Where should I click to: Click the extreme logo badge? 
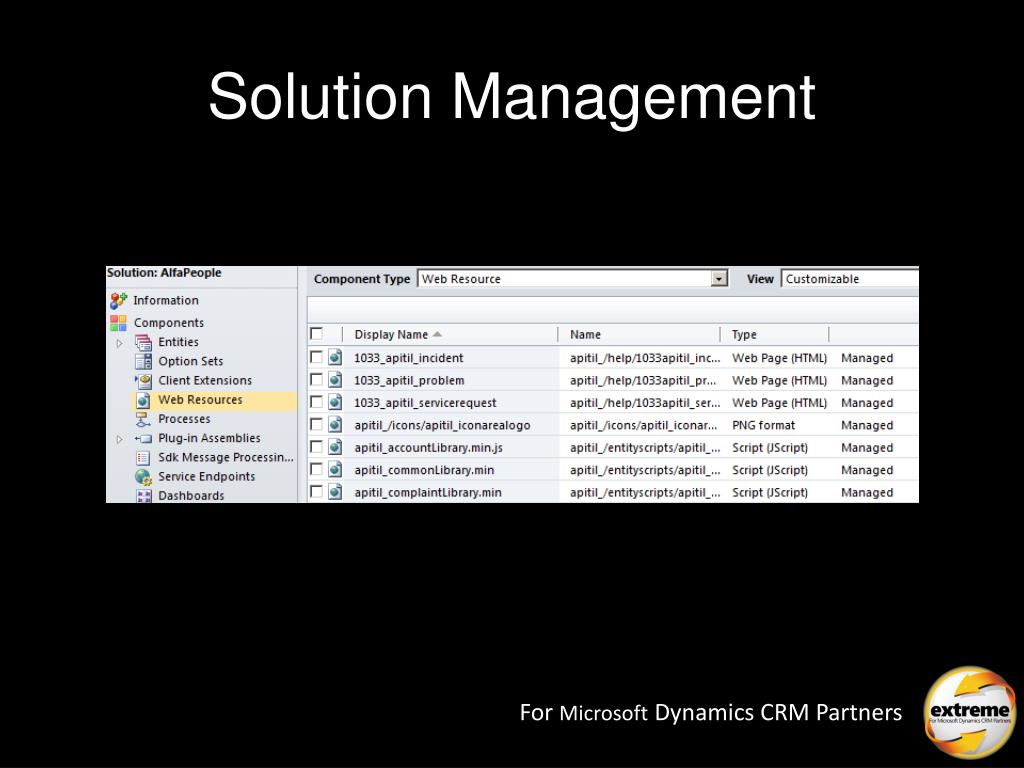point(970,712)
